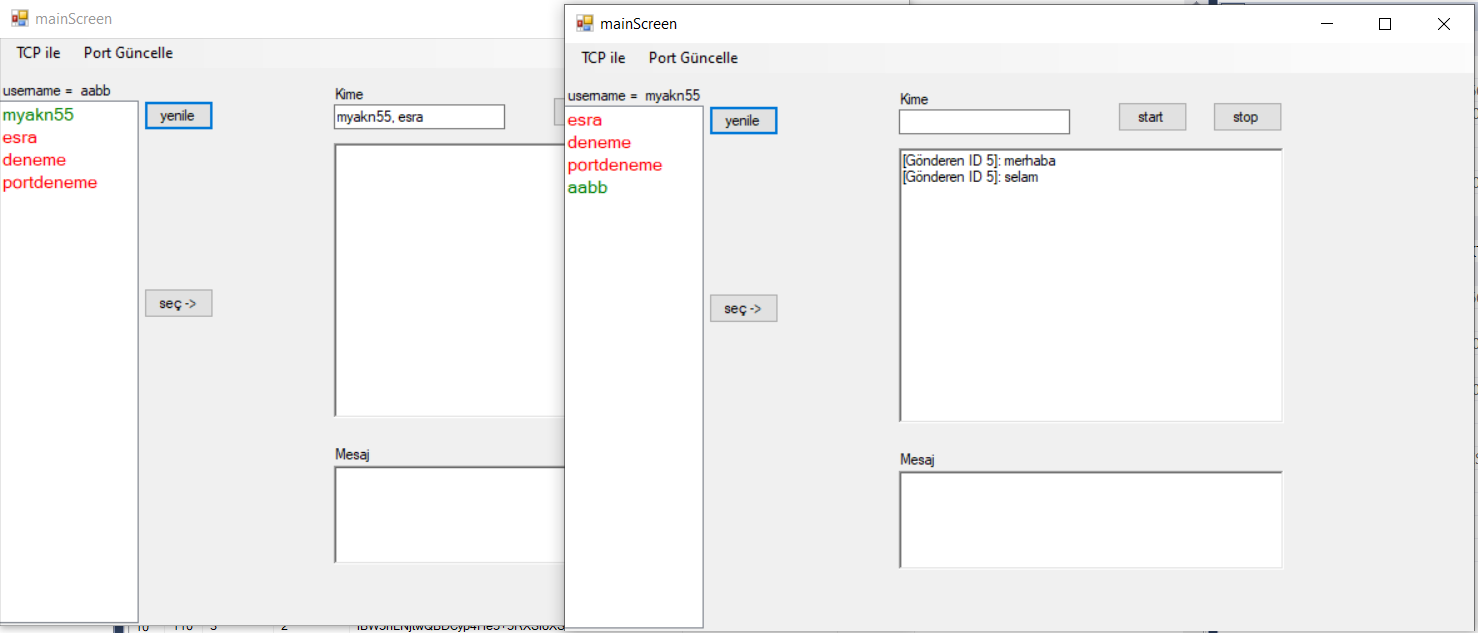
Task: Select esra in aabb window's user list
Action: coord(20,138)
